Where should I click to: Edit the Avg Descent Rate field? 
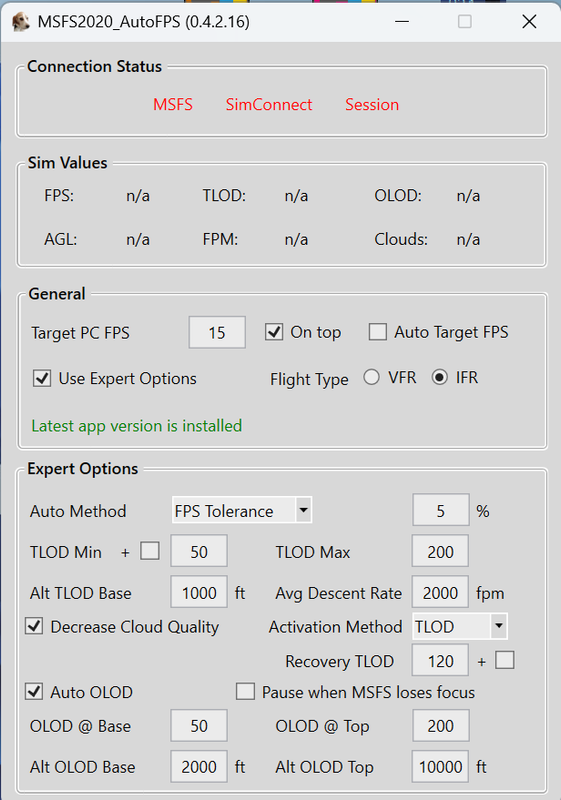(x=440, y=592)
